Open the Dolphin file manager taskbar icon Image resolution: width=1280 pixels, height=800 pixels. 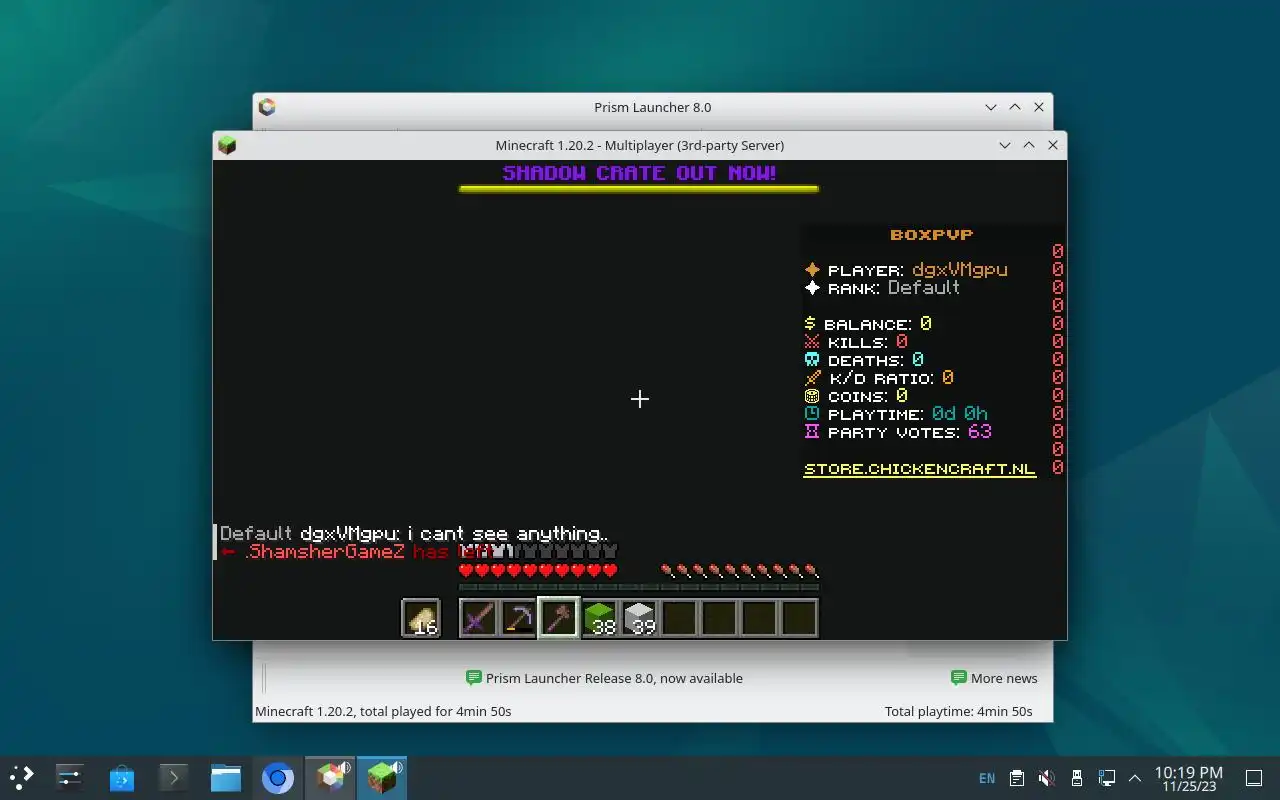pyautogui.click(x=226, y=778)
